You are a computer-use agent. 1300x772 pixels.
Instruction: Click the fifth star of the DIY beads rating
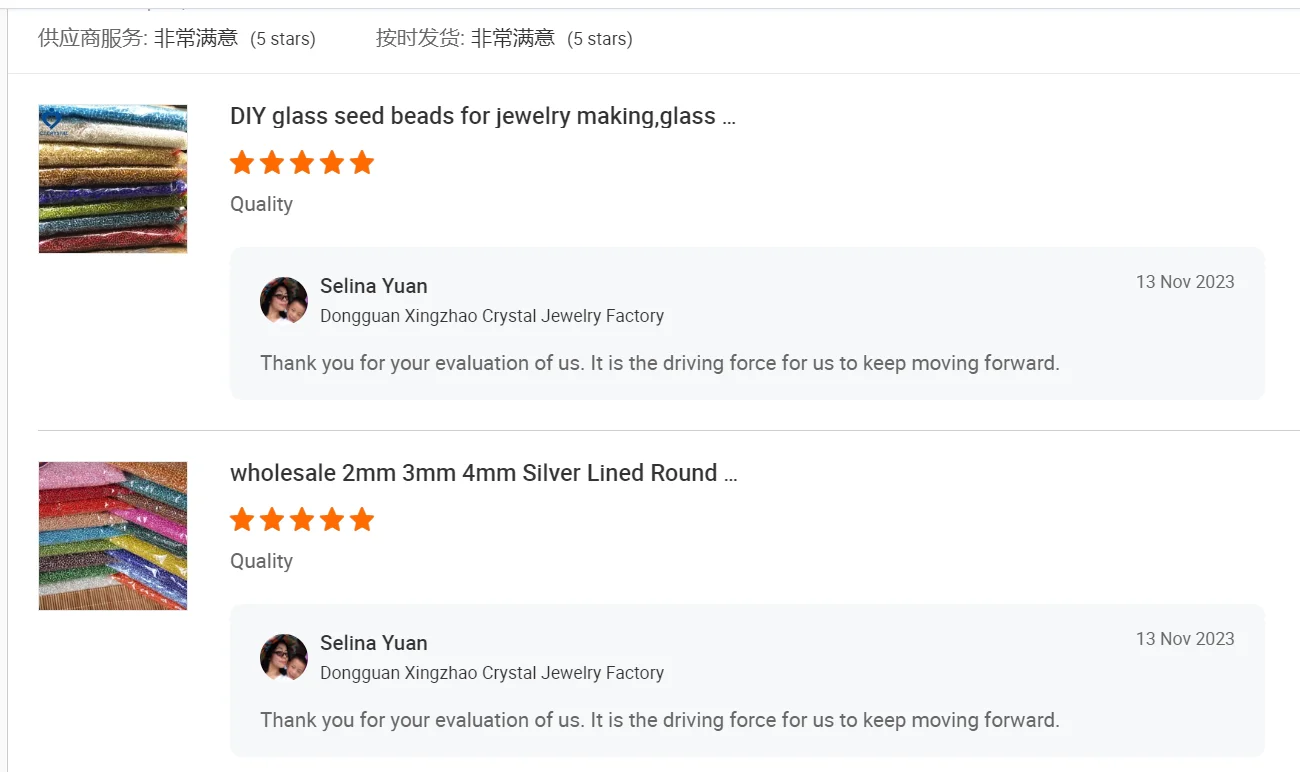coord(362,163)
